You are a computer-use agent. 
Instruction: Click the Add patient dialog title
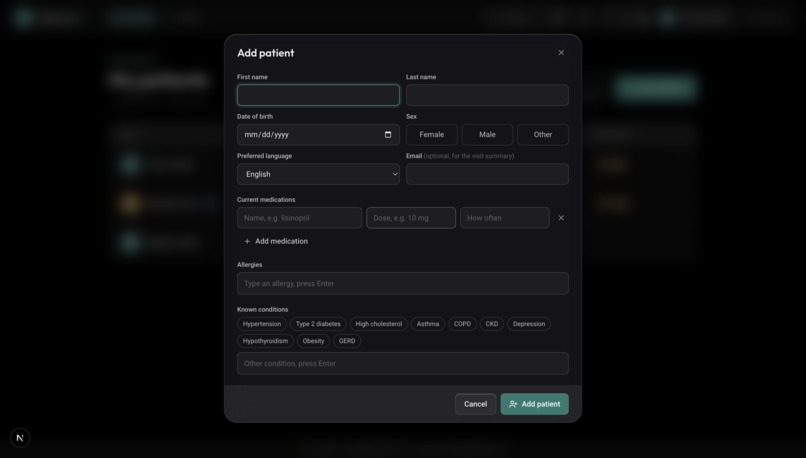point(266,53)
